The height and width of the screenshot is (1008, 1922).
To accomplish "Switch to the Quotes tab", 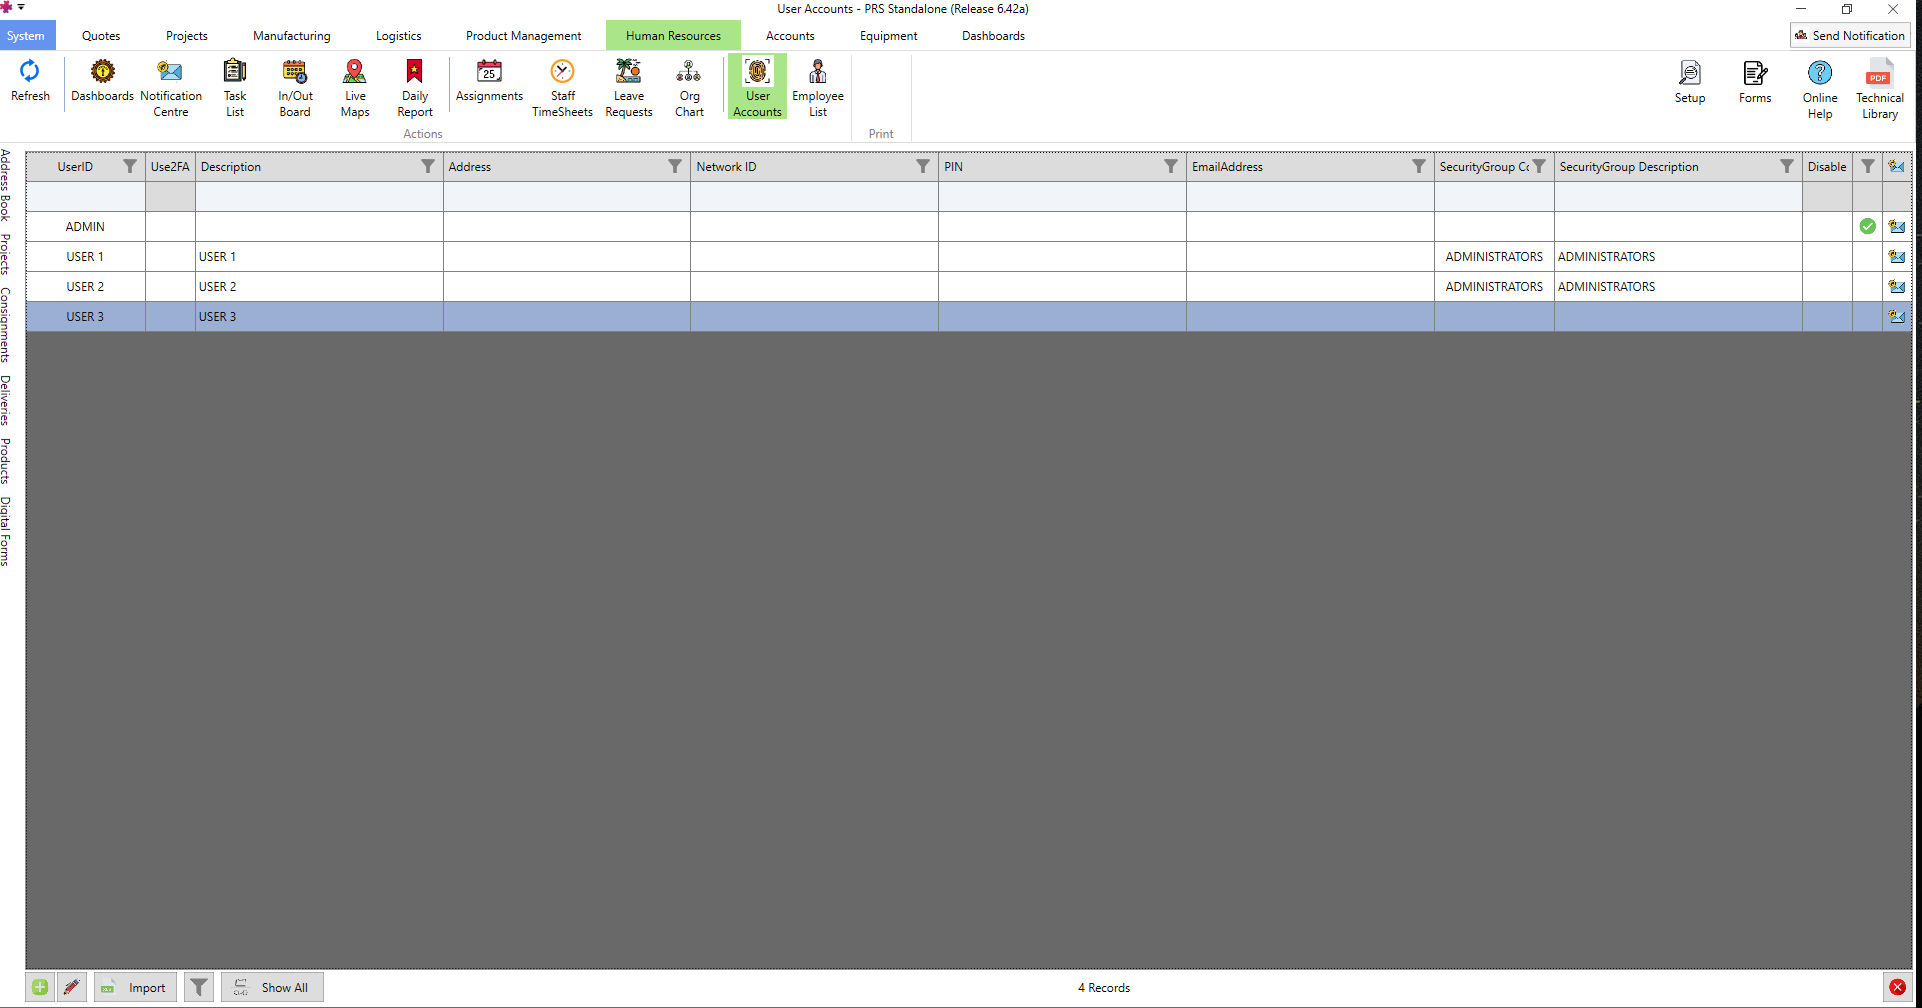I will click(x=101, y=36).
